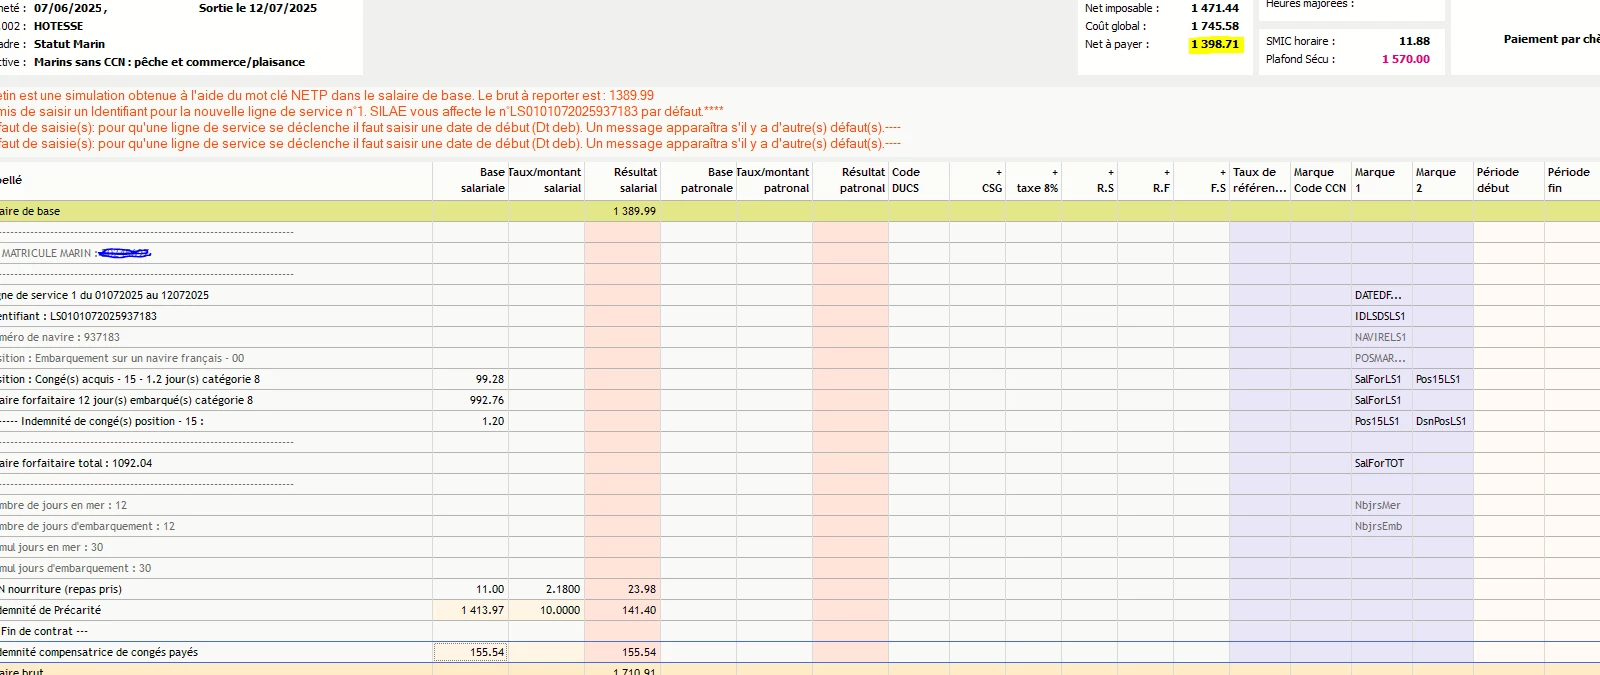
Task: Click the 'Période début' column header
Action: pyautogui.click(x=1509, y=180)
